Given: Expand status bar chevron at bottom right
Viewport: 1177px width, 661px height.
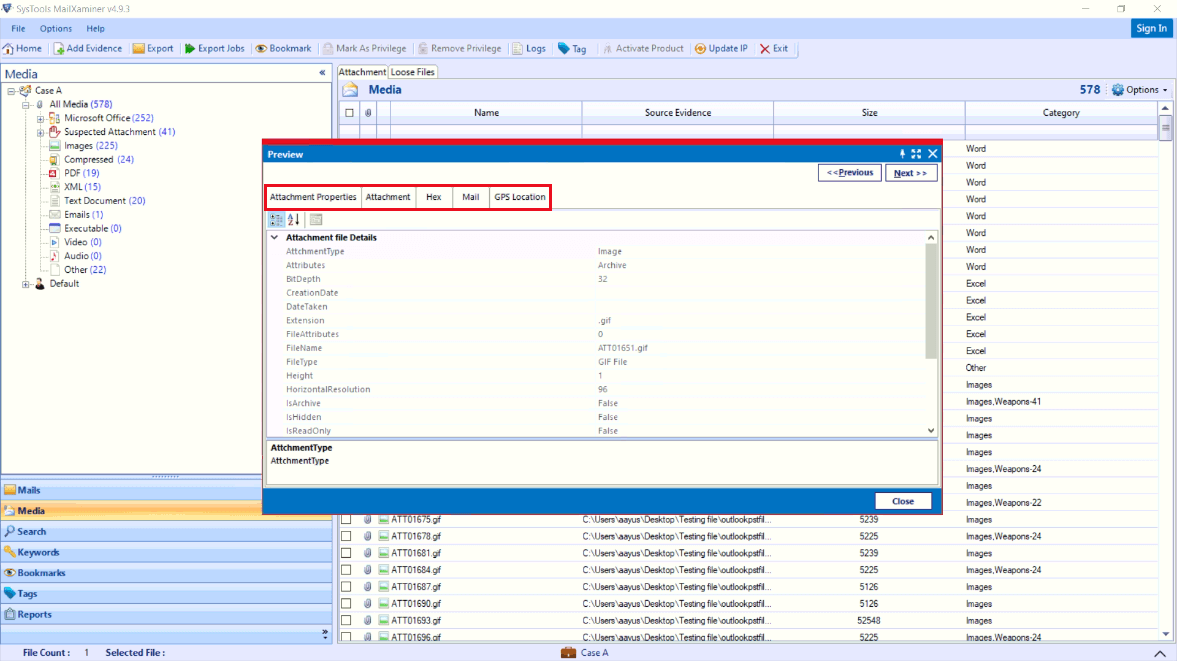Looking at the screenshot, I should (1160, 653).
